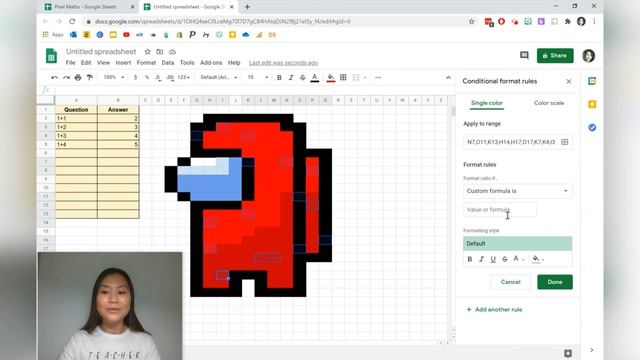Toggle strikethrough in main toolbar
The width and height of the screenshot is (640, 360).
point(303,78)
